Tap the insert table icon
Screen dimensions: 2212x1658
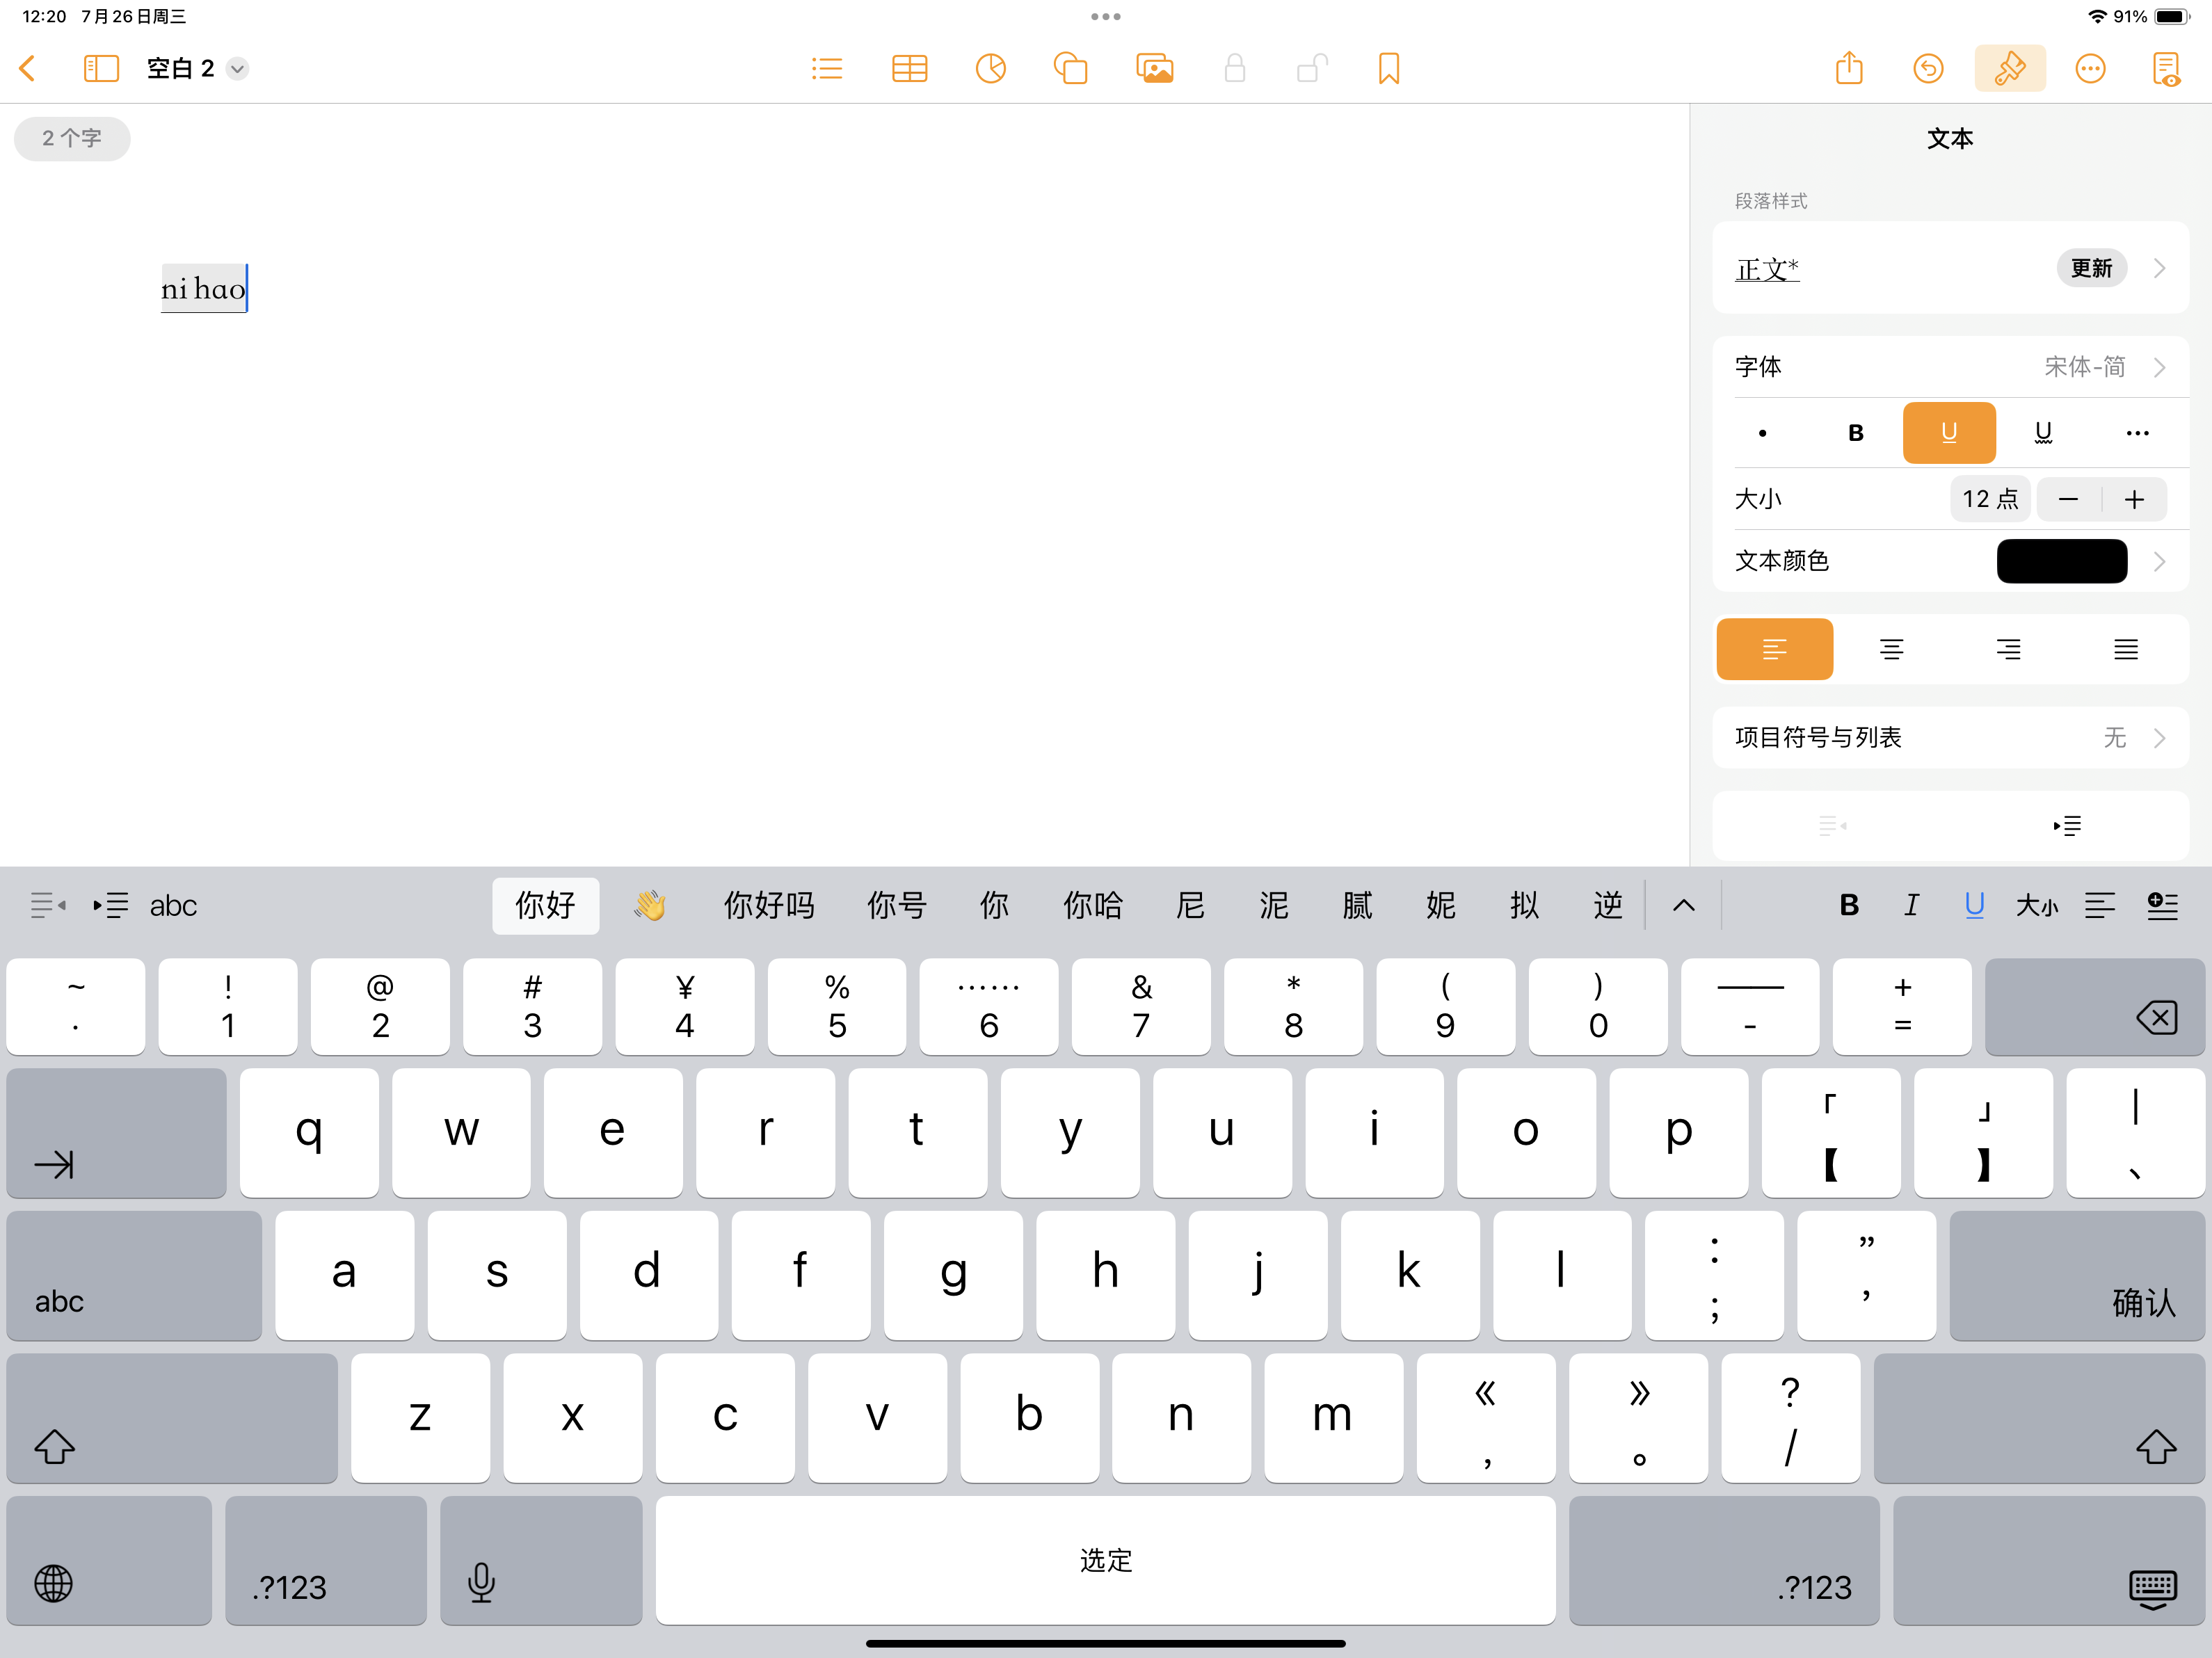click(x=909, y=69)
